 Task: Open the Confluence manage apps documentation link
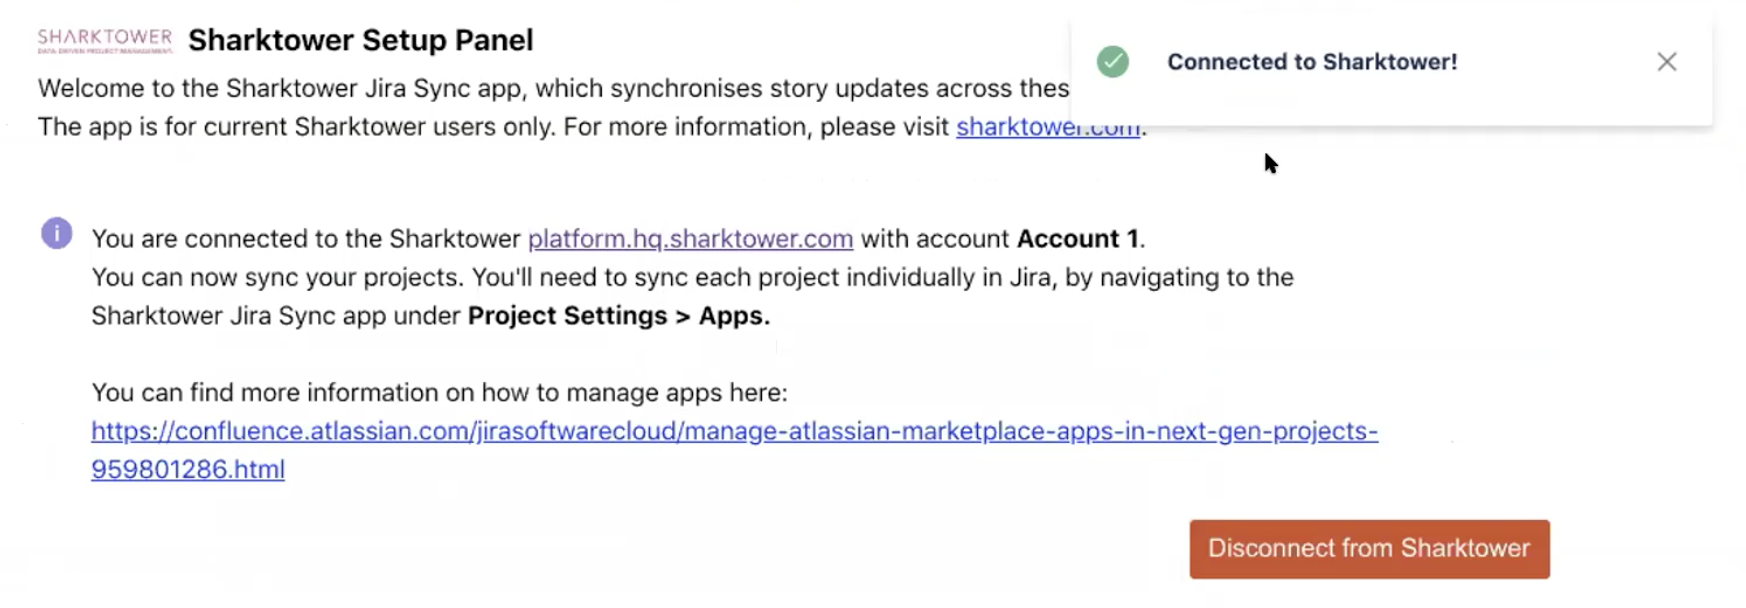click(734, 450)
